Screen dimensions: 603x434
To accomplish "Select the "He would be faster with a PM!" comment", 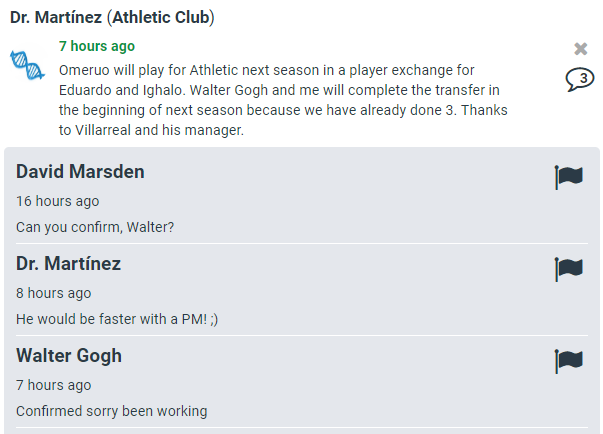I will pyautogui.click(x=117, y=319).
